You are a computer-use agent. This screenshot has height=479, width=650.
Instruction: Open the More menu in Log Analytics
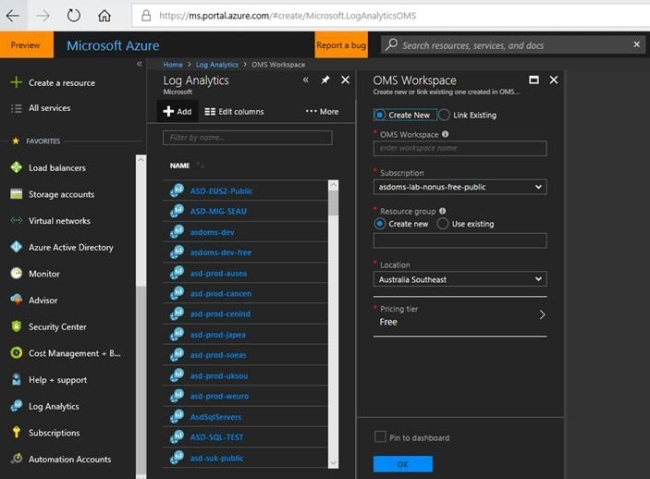pos(322,111)
